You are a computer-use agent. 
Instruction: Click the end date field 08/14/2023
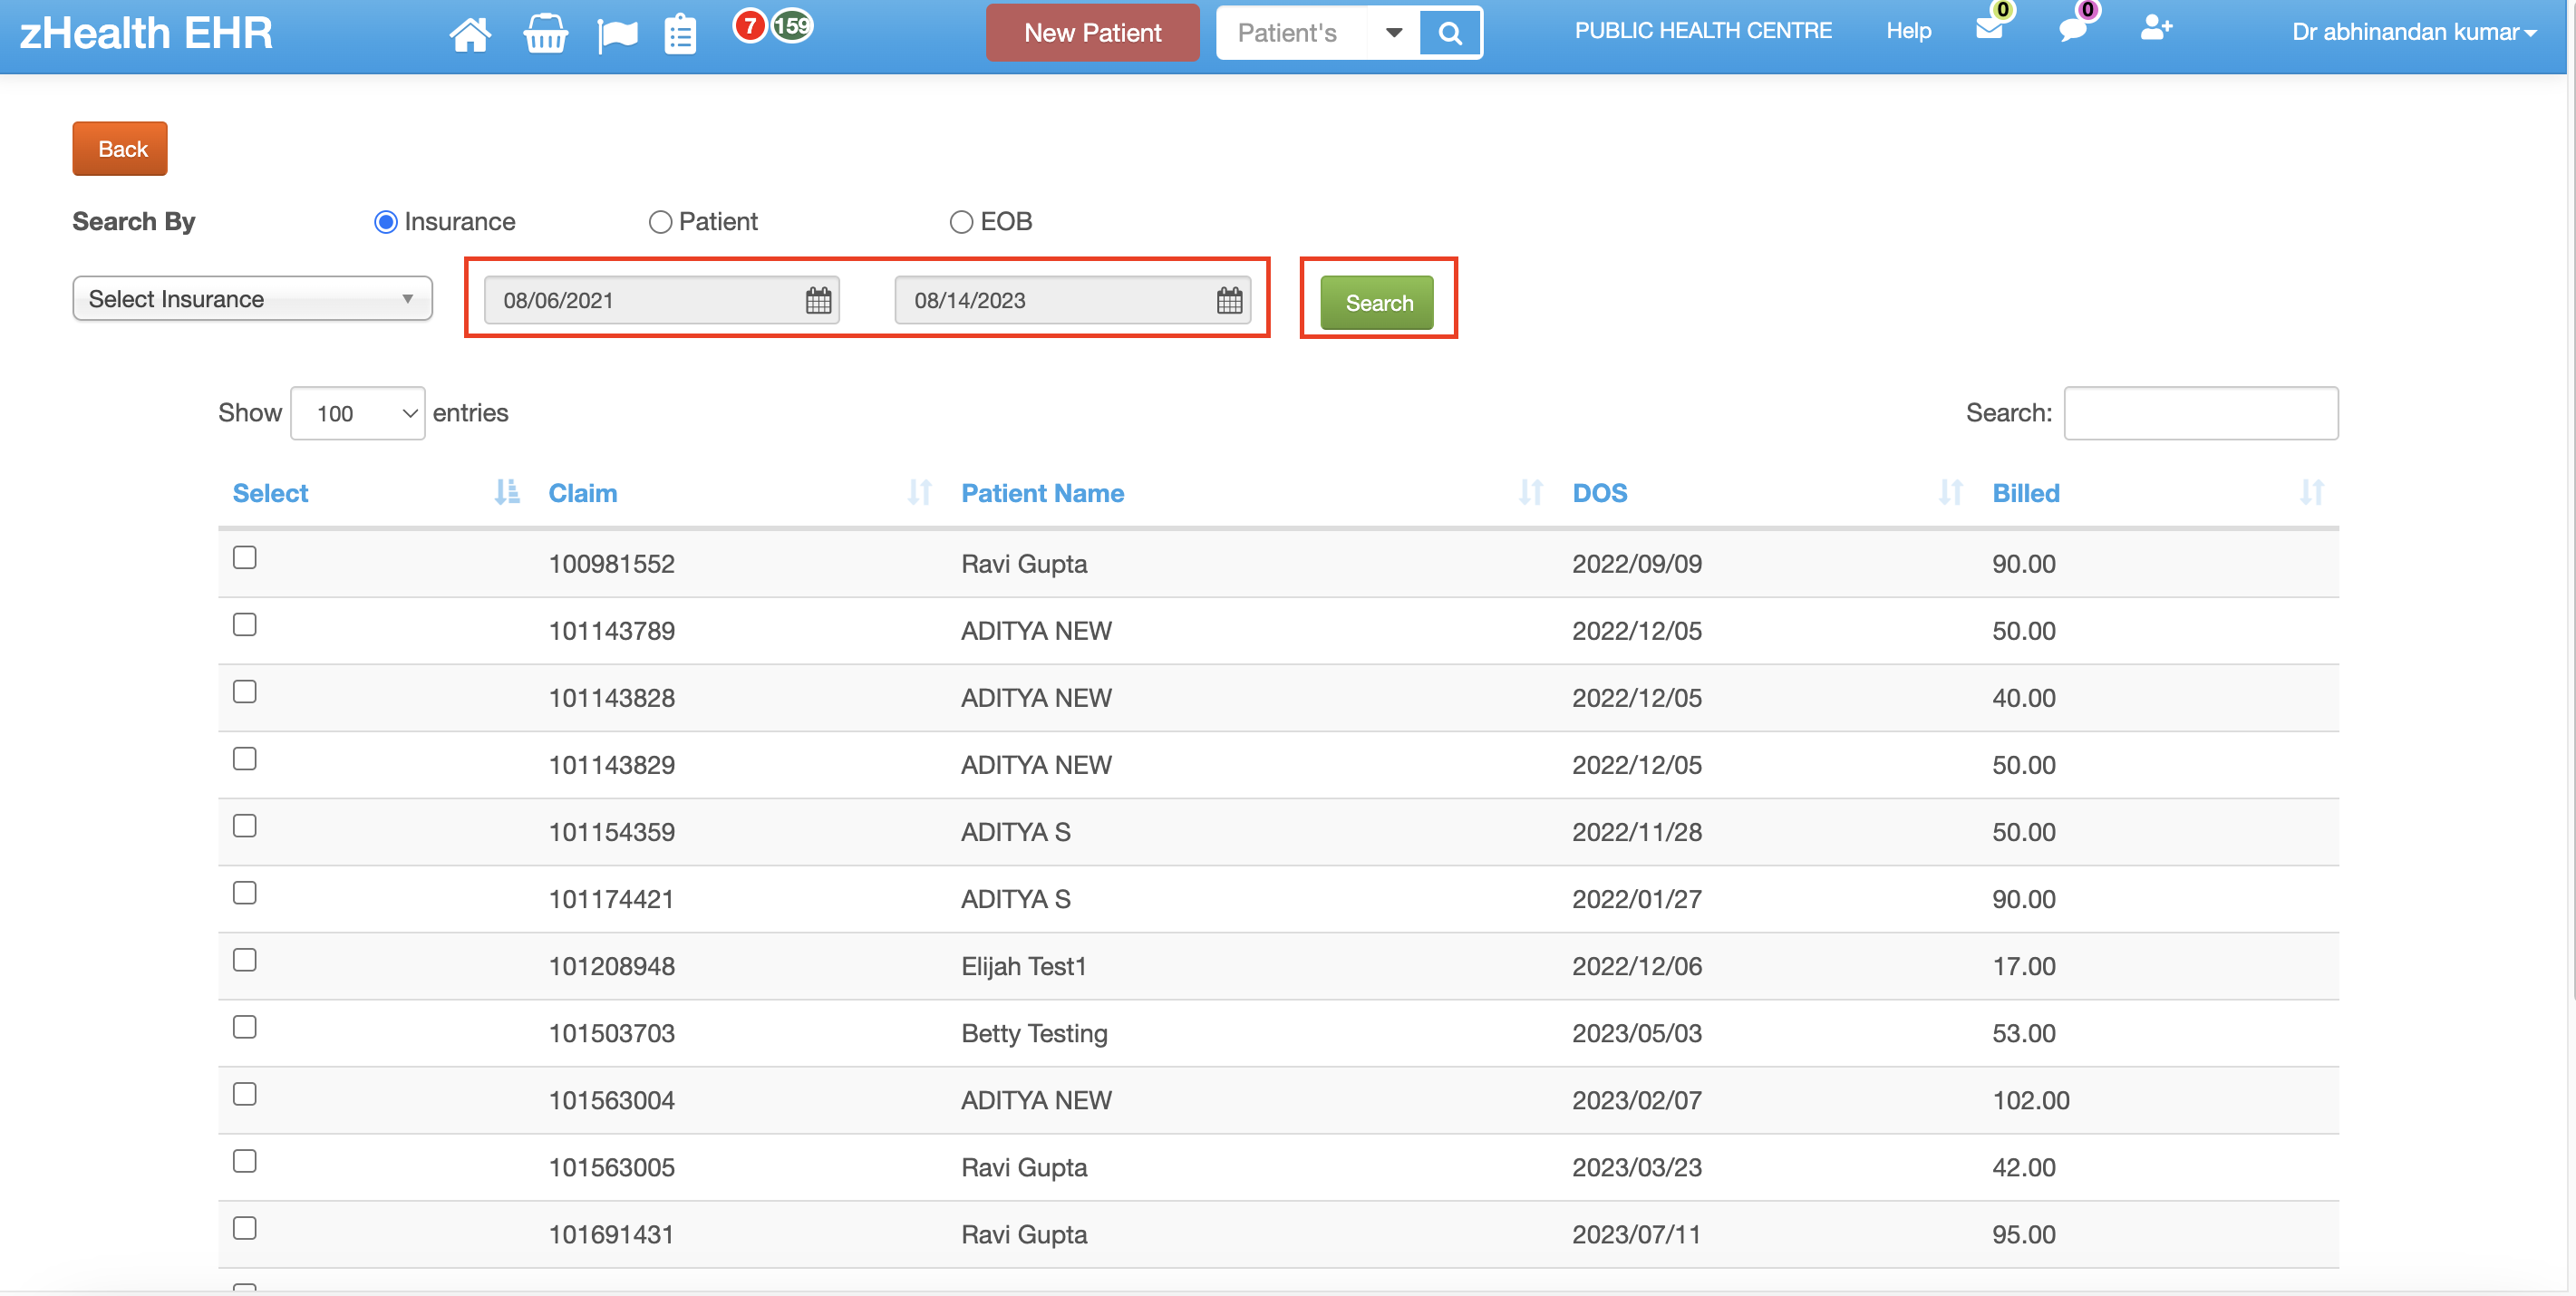(x=1072, y=300)
